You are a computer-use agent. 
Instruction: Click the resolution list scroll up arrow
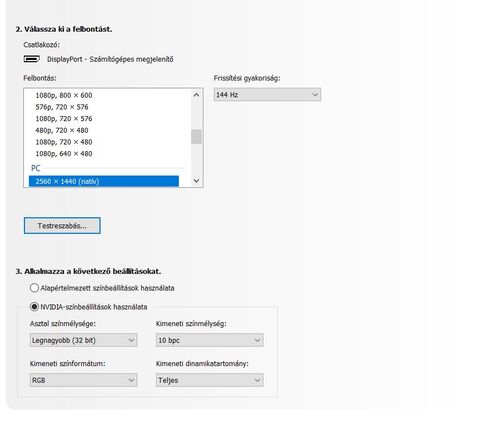pos(196,95)
